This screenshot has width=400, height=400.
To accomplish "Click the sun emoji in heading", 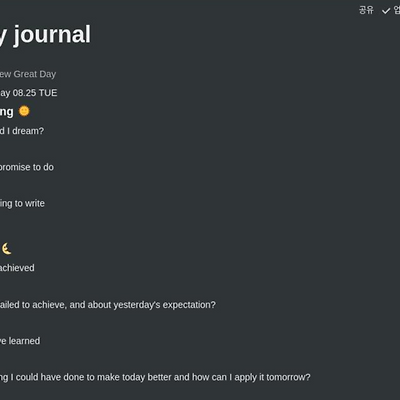I will click(24, 111).
